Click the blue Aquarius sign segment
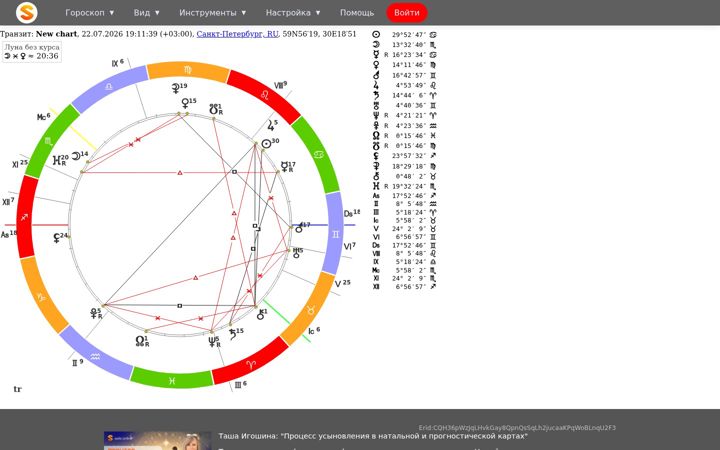The image size is (720, 450). pyautogui.click(x=96, y=355)
